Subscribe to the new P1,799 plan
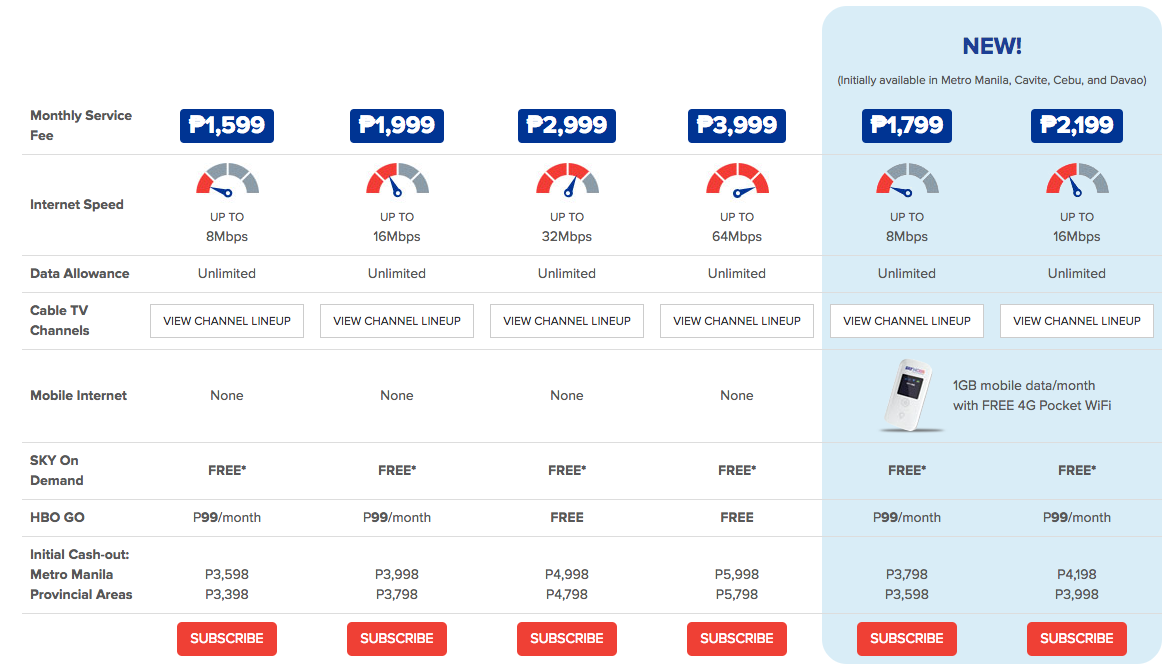This screenshot has height=670, width=1176. pos(907,639)
